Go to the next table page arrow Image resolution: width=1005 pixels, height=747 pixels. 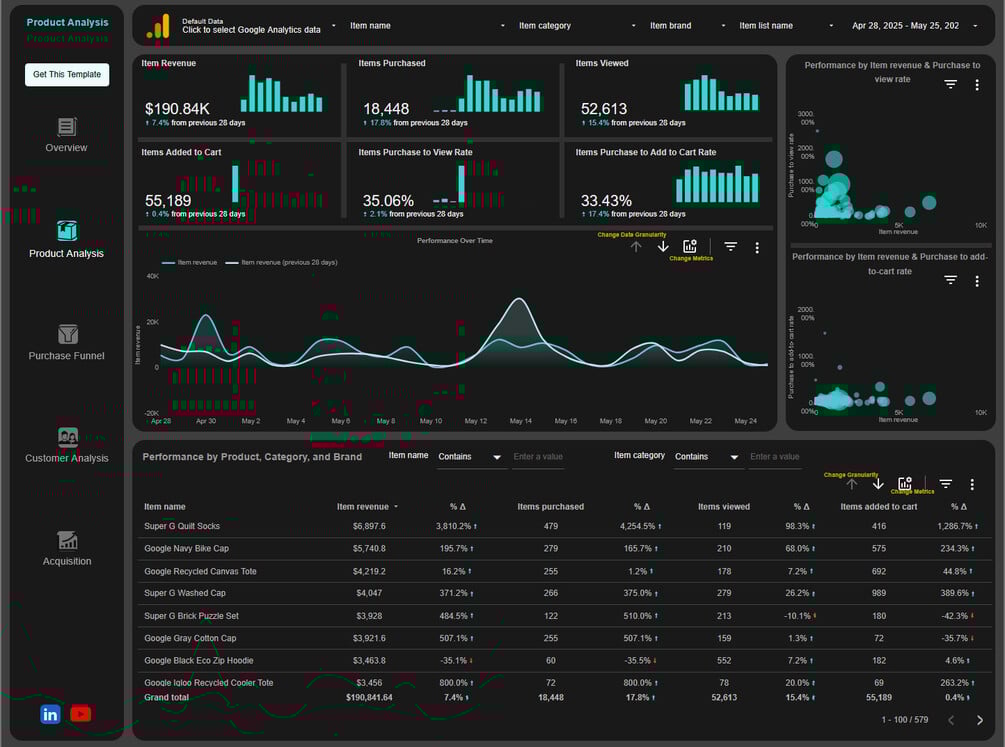point(979,720)
